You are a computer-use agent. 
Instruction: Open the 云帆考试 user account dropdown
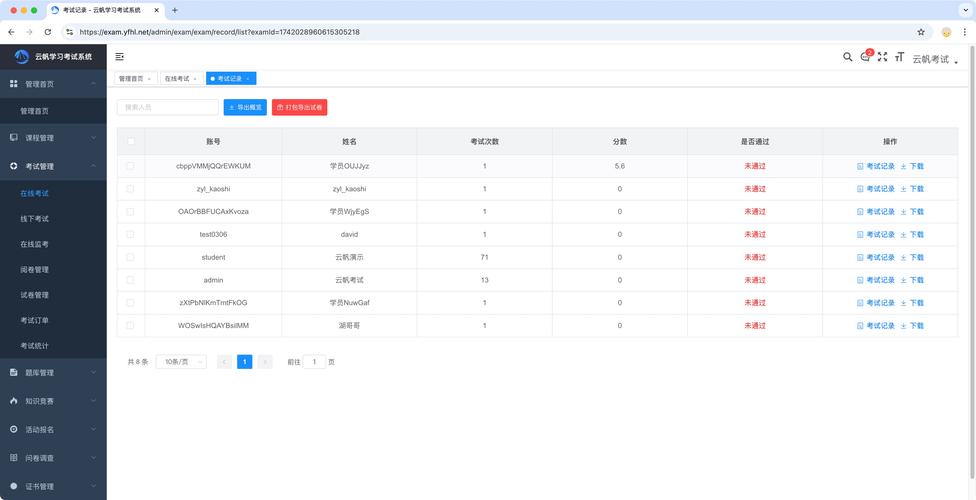click(934, 59)
